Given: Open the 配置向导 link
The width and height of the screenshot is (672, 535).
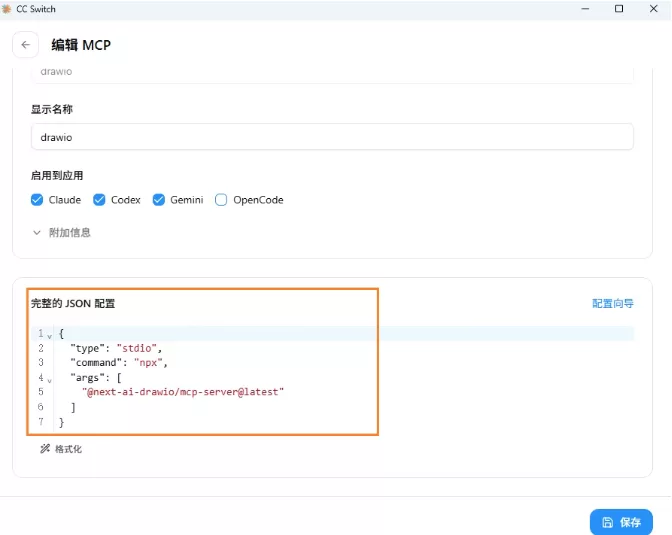Looking at the screenshot, I should click(612, 304).
